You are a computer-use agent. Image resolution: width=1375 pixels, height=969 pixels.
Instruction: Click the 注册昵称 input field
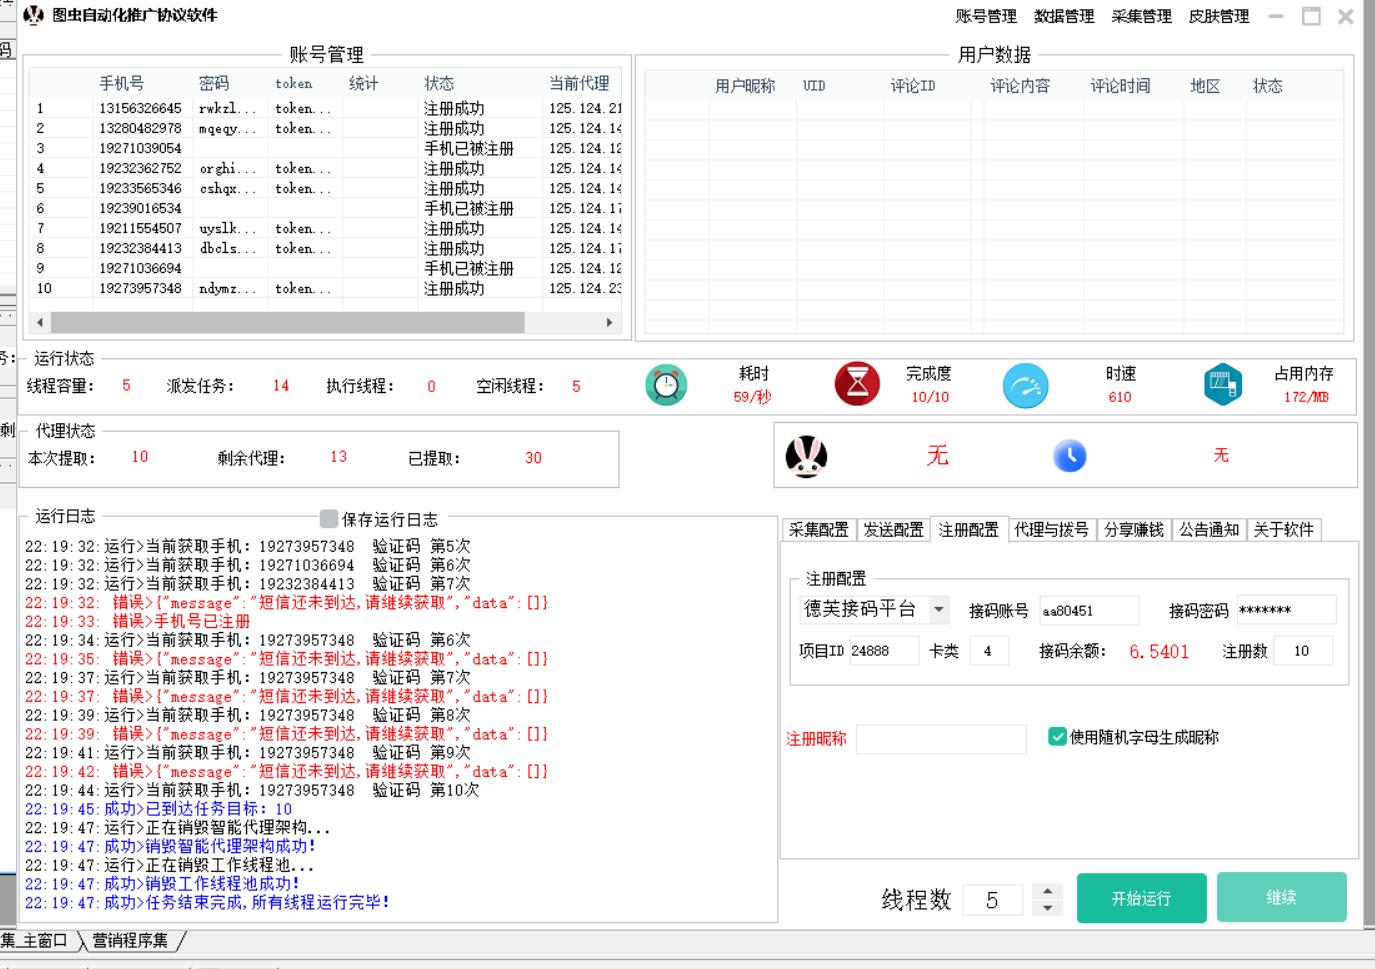point(941,739)
